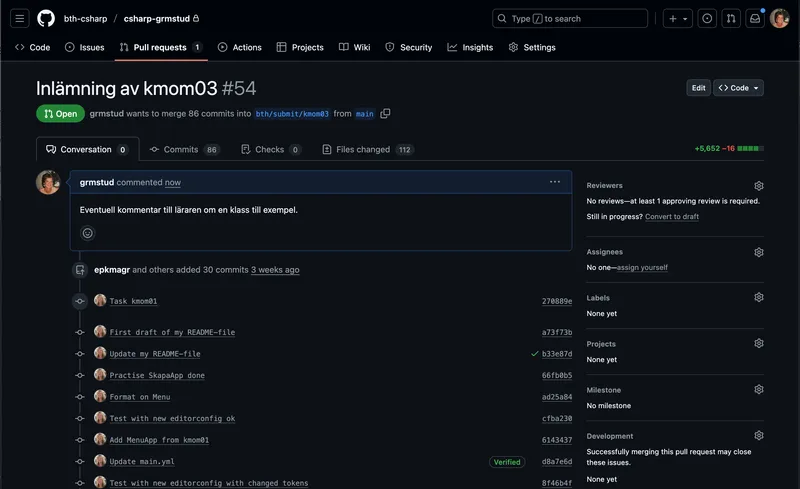
Task: Open Labels settings gear
Action: tap(758, 298)
